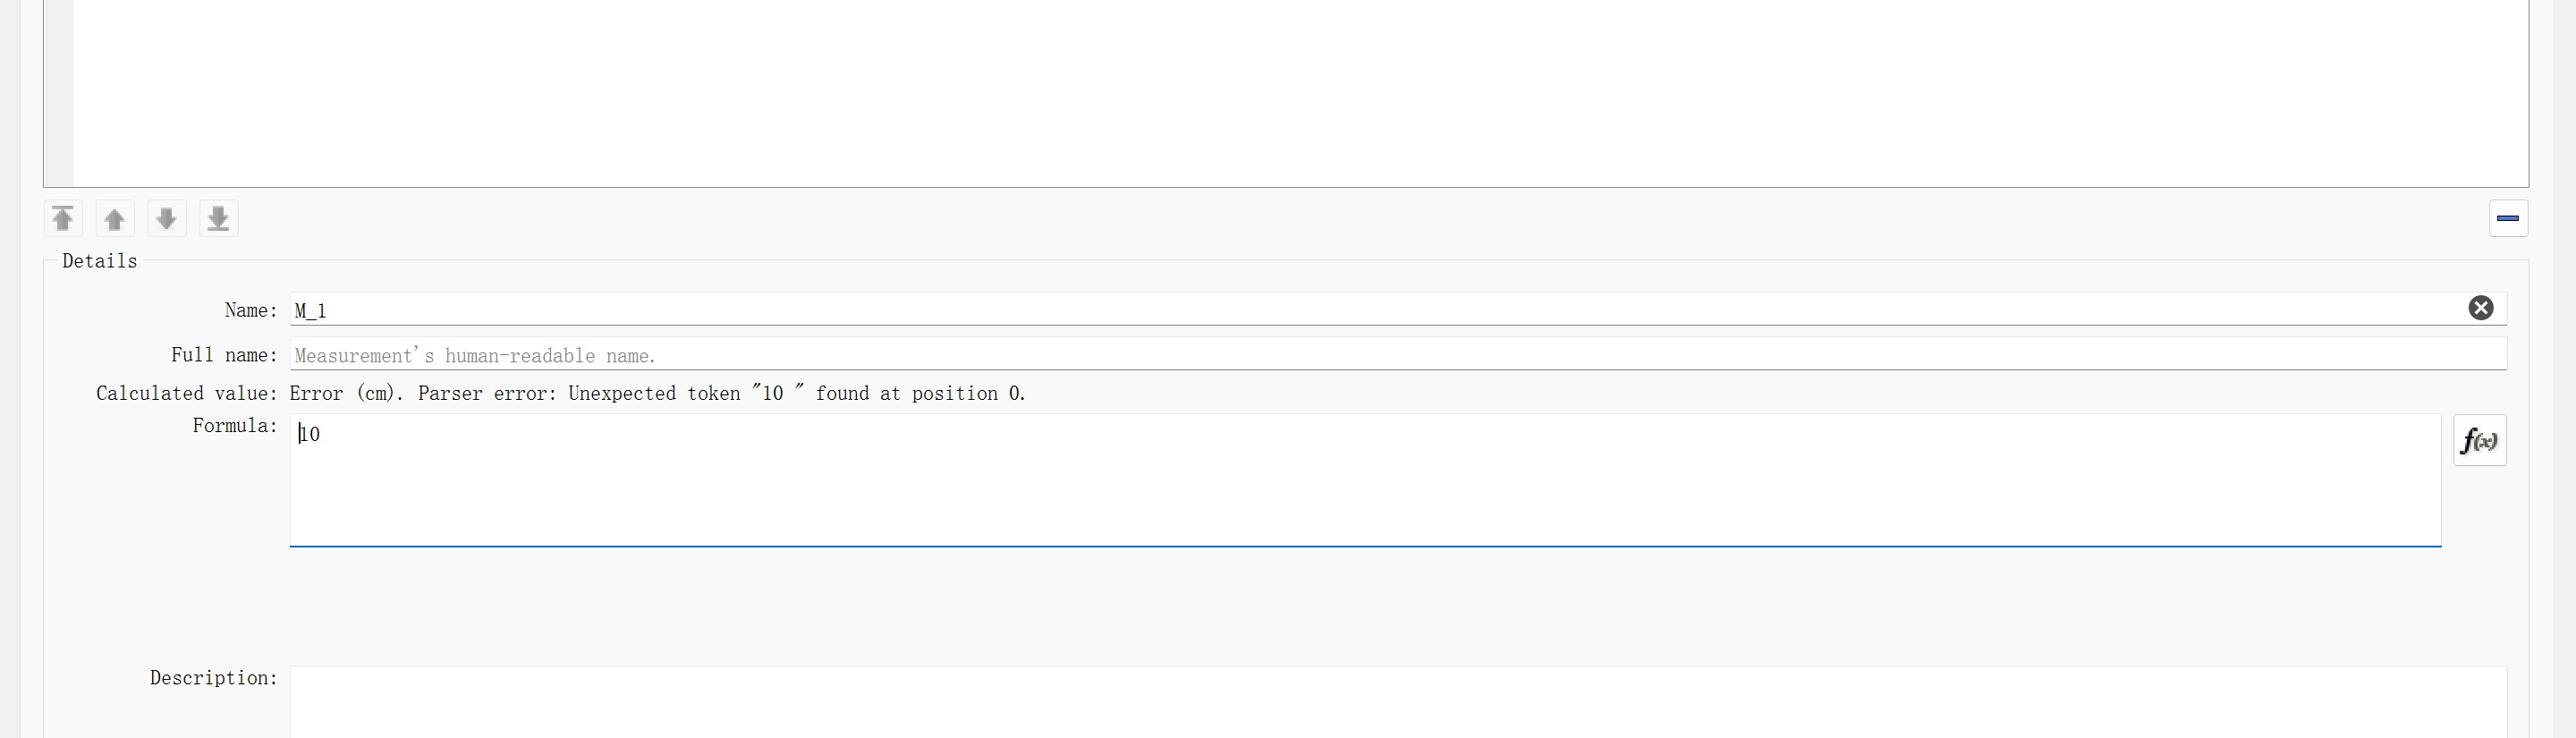Move the measurement down one row
Screen dimensions: 2576x738
coord(167,218)
